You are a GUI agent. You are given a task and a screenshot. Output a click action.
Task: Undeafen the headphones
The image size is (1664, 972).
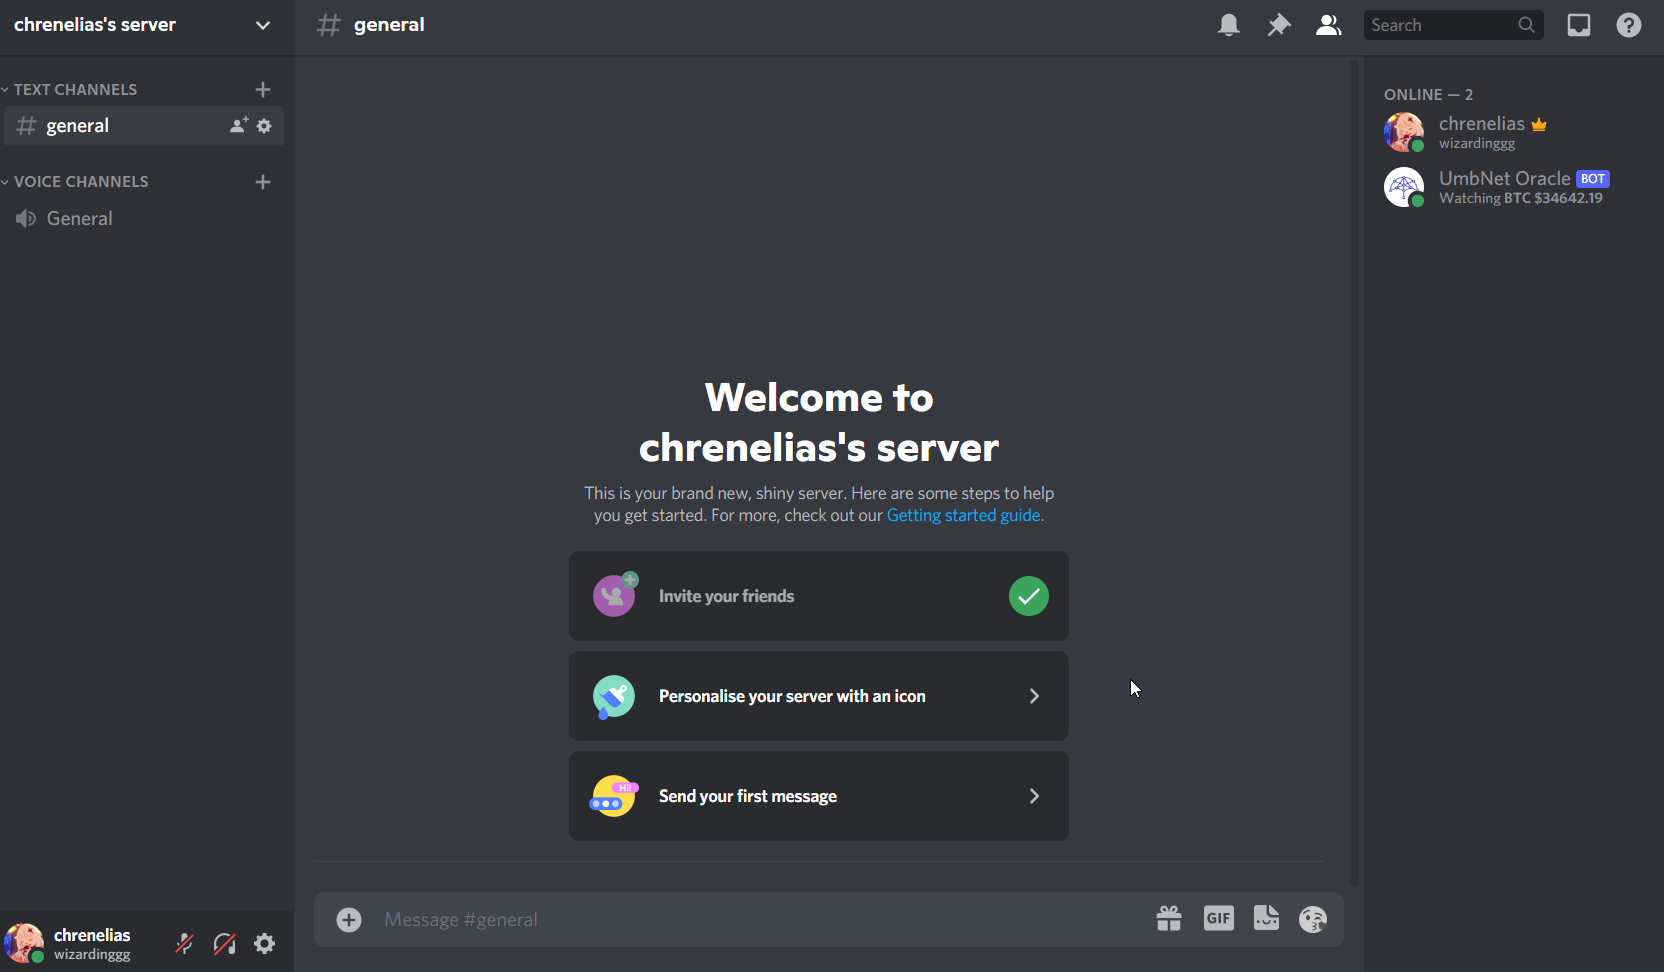click(225, 943)
